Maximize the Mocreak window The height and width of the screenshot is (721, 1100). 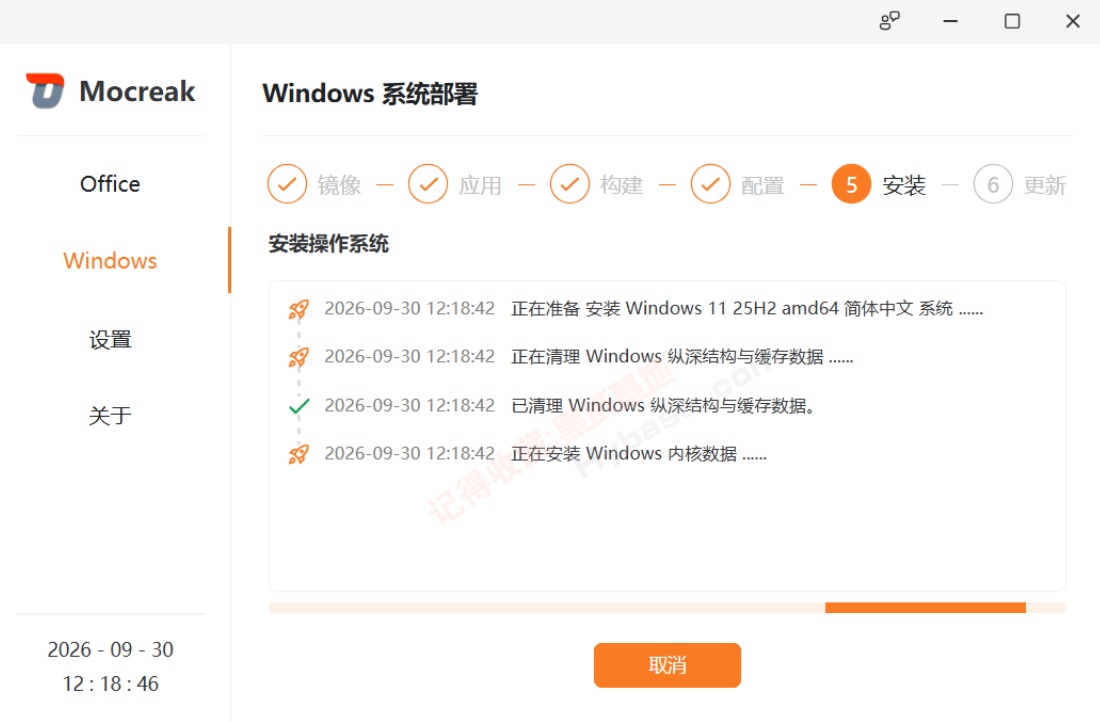tap(1012, 21)
